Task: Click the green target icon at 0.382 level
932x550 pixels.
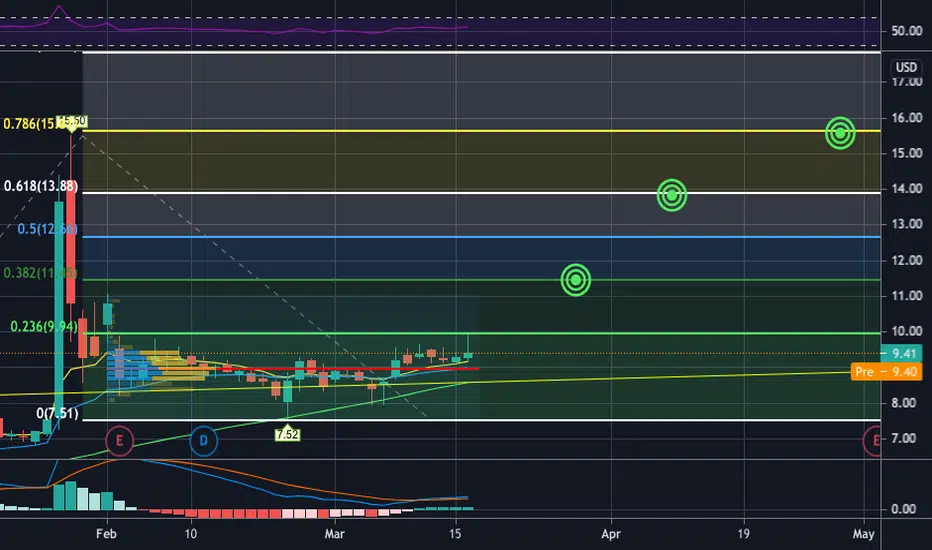Action: click(575, 279)
